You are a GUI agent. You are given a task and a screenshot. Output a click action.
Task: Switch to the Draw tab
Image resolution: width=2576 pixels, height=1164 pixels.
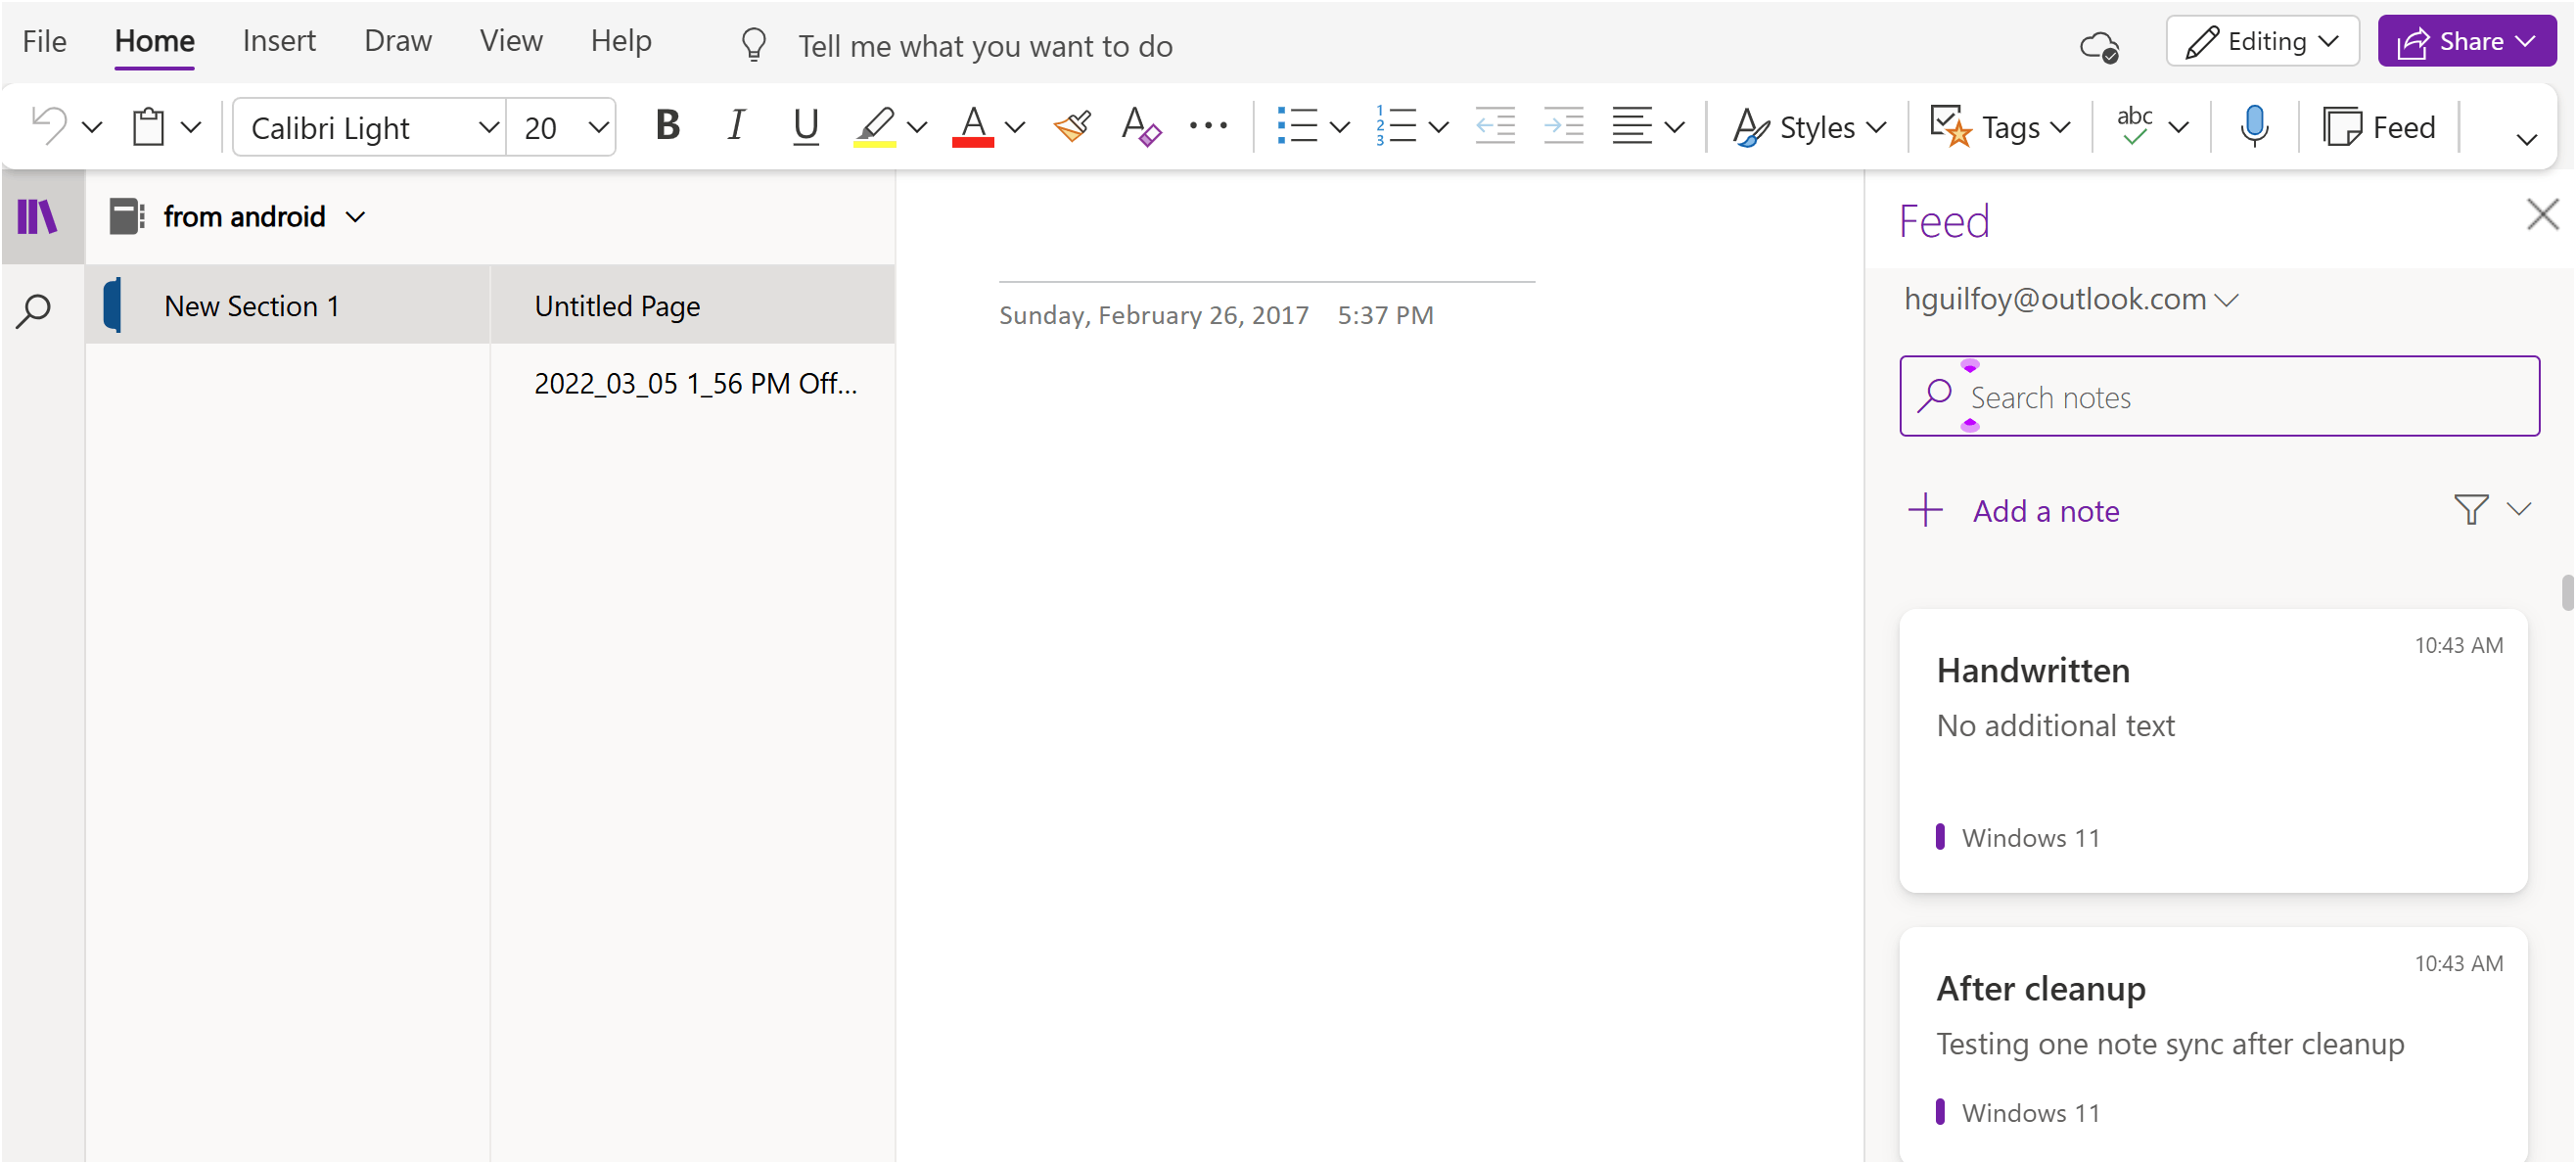point(397,41)
